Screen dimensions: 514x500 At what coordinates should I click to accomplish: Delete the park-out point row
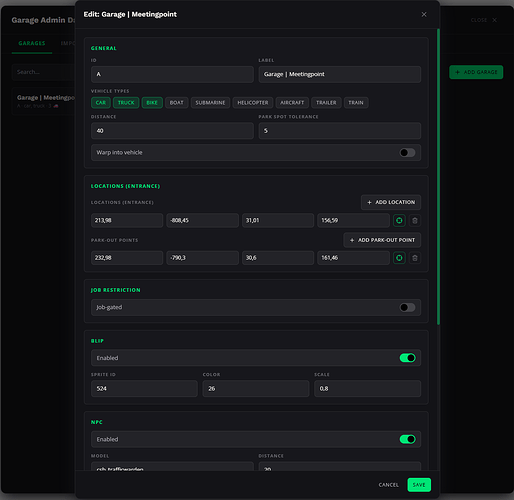(x=415, y=258)
